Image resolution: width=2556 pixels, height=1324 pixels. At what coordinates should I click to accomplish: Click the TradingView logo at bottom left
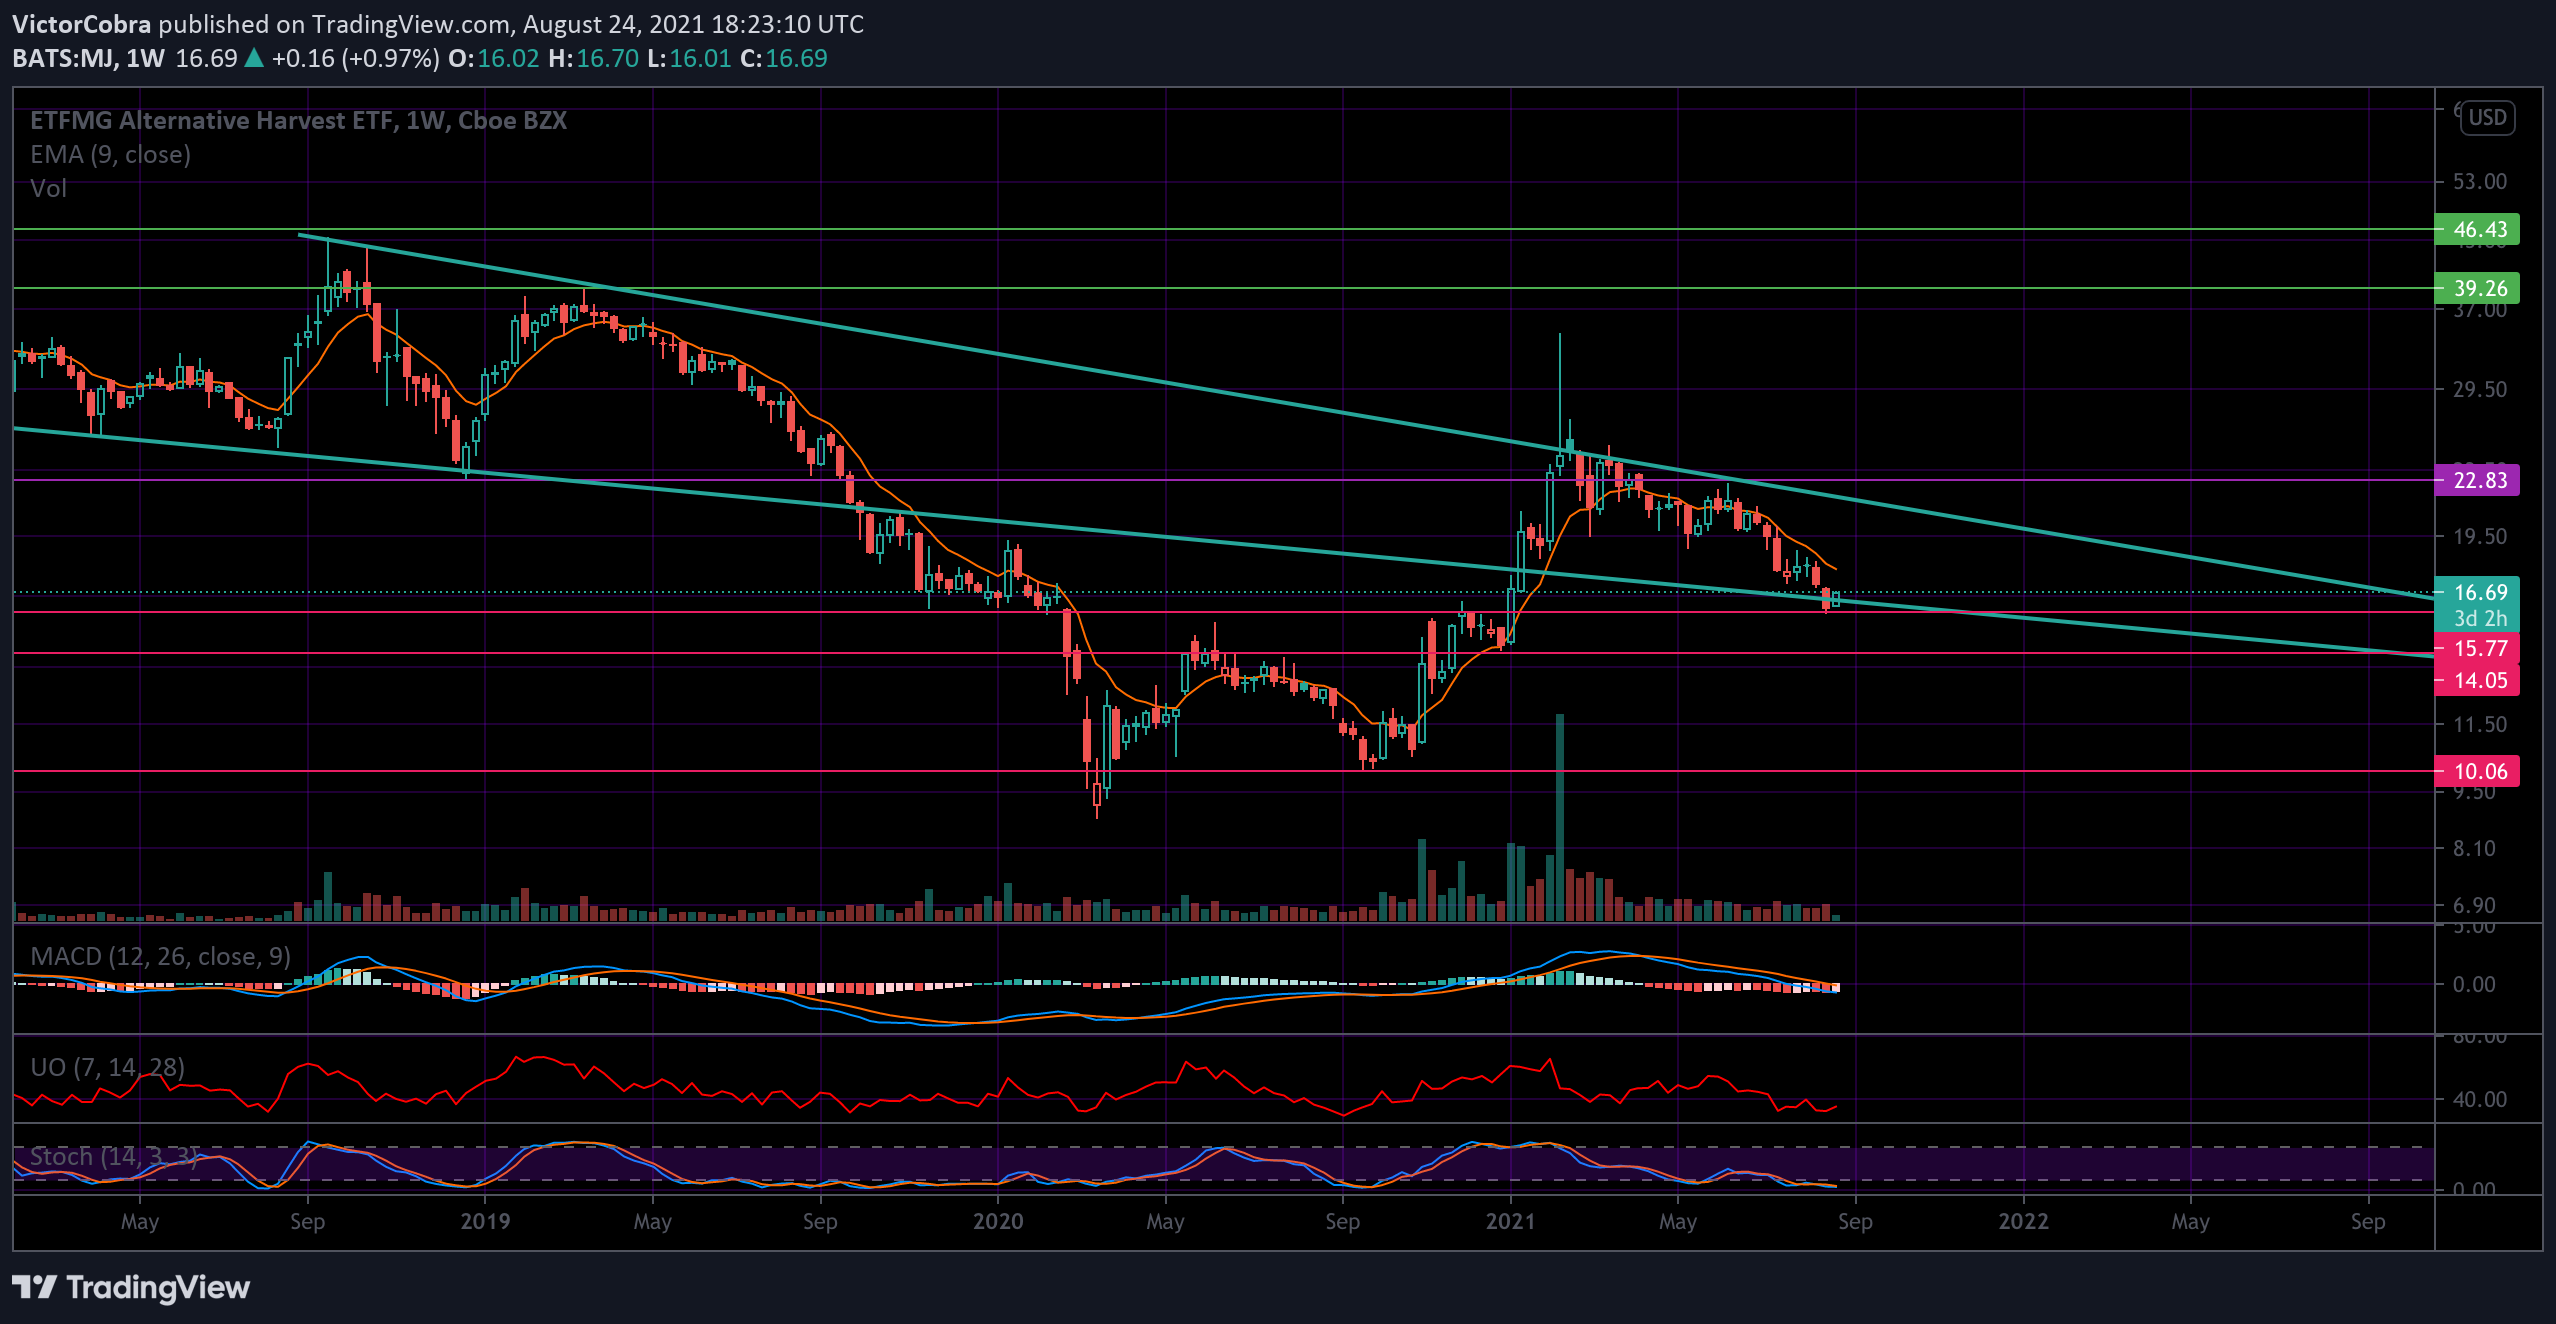131,1287
